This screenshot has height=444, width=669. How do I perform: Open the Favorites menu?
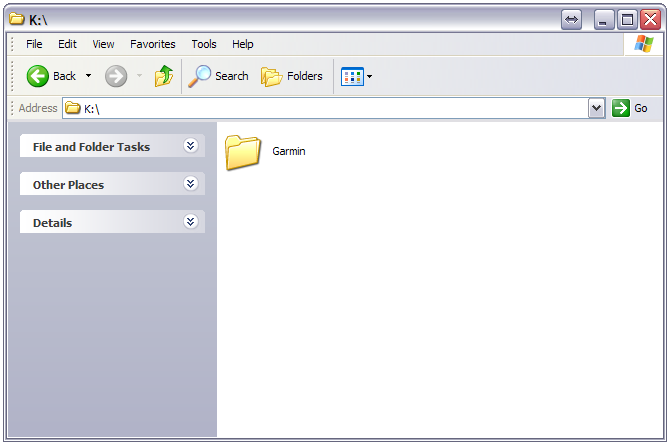pos(152,44)
